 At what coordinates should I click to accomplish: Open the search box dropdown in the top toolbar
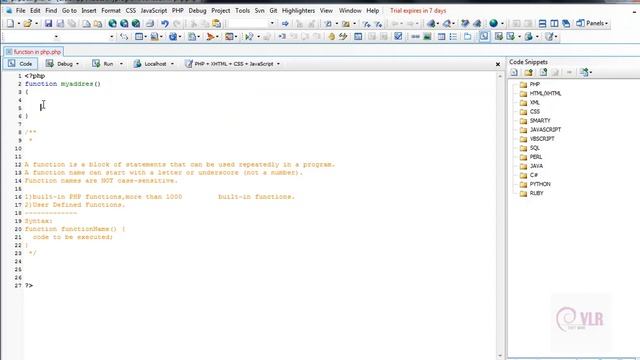pyautogui.click(x=272, y=24)
